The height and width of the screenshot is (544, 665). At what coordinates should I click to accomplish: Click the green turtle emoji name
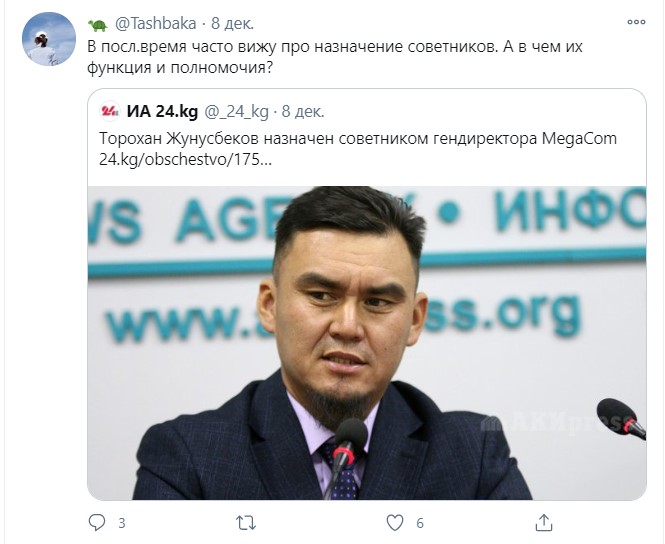[x=98, y=25]
